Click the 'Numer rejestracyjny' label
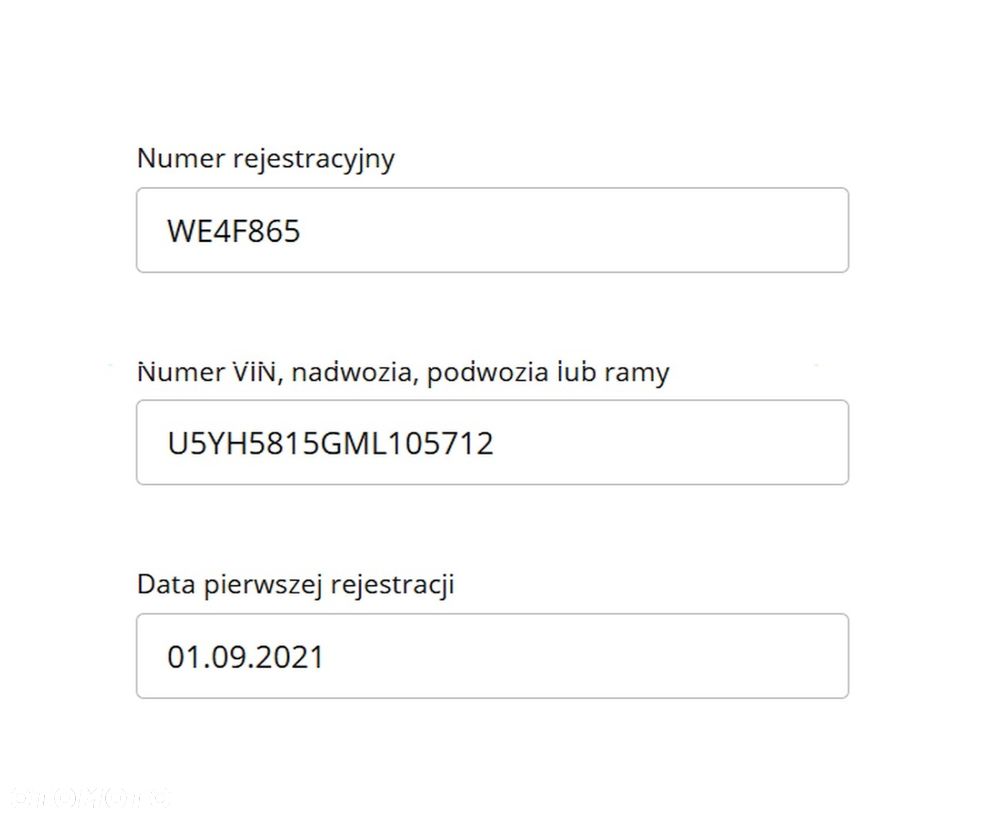The width and height of the screenshot is (1000, 818). [x=266, y=159]
